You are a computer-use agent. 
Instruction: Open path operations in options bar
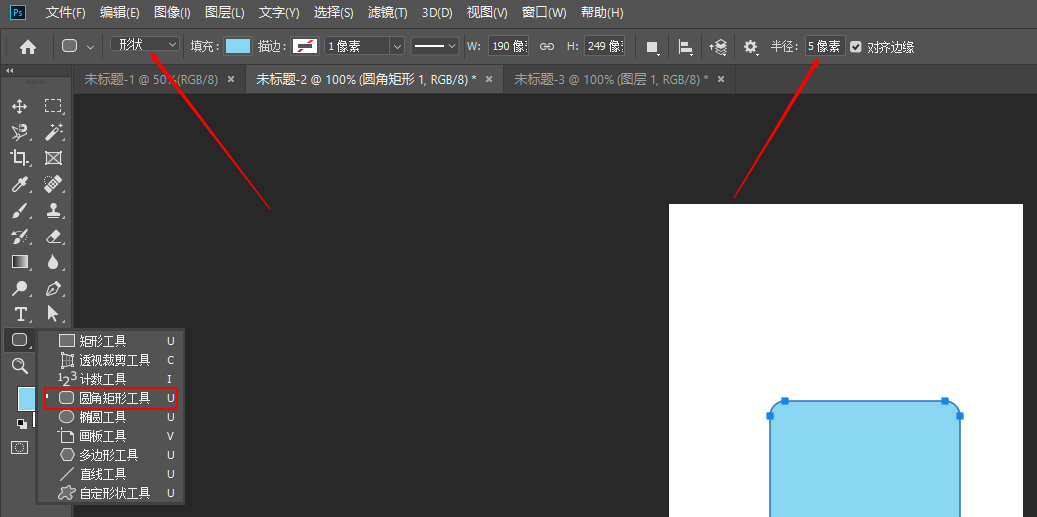(x=653, y=47)
